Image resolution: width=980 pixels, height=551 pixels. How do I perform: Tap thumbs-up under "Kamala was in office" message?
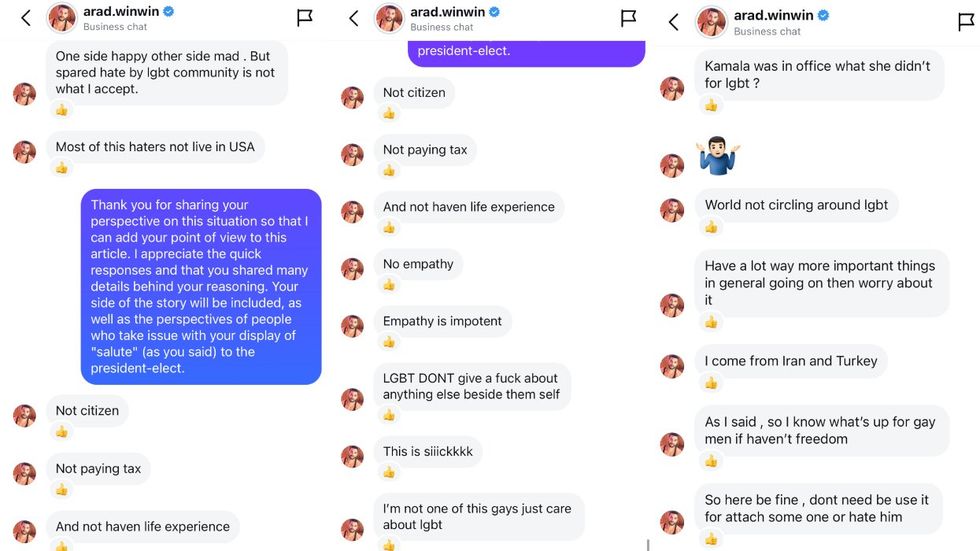tap(711, 105)
